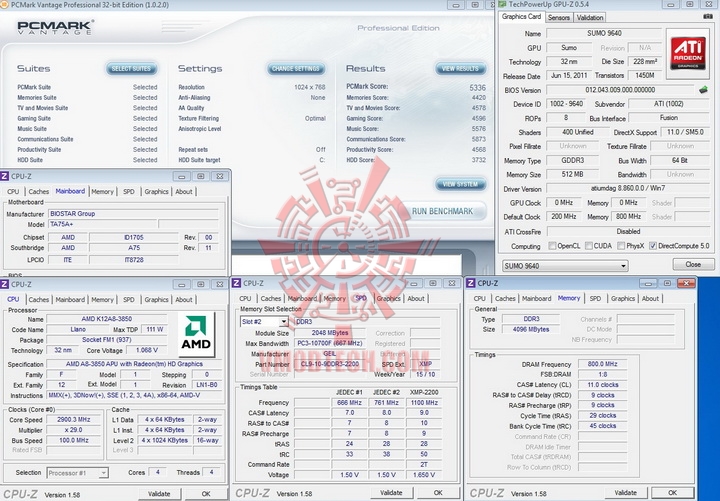720x501 pixels.
Task: Click the Z icon of the CPU-Z CPU window
Action: (5, 284)
